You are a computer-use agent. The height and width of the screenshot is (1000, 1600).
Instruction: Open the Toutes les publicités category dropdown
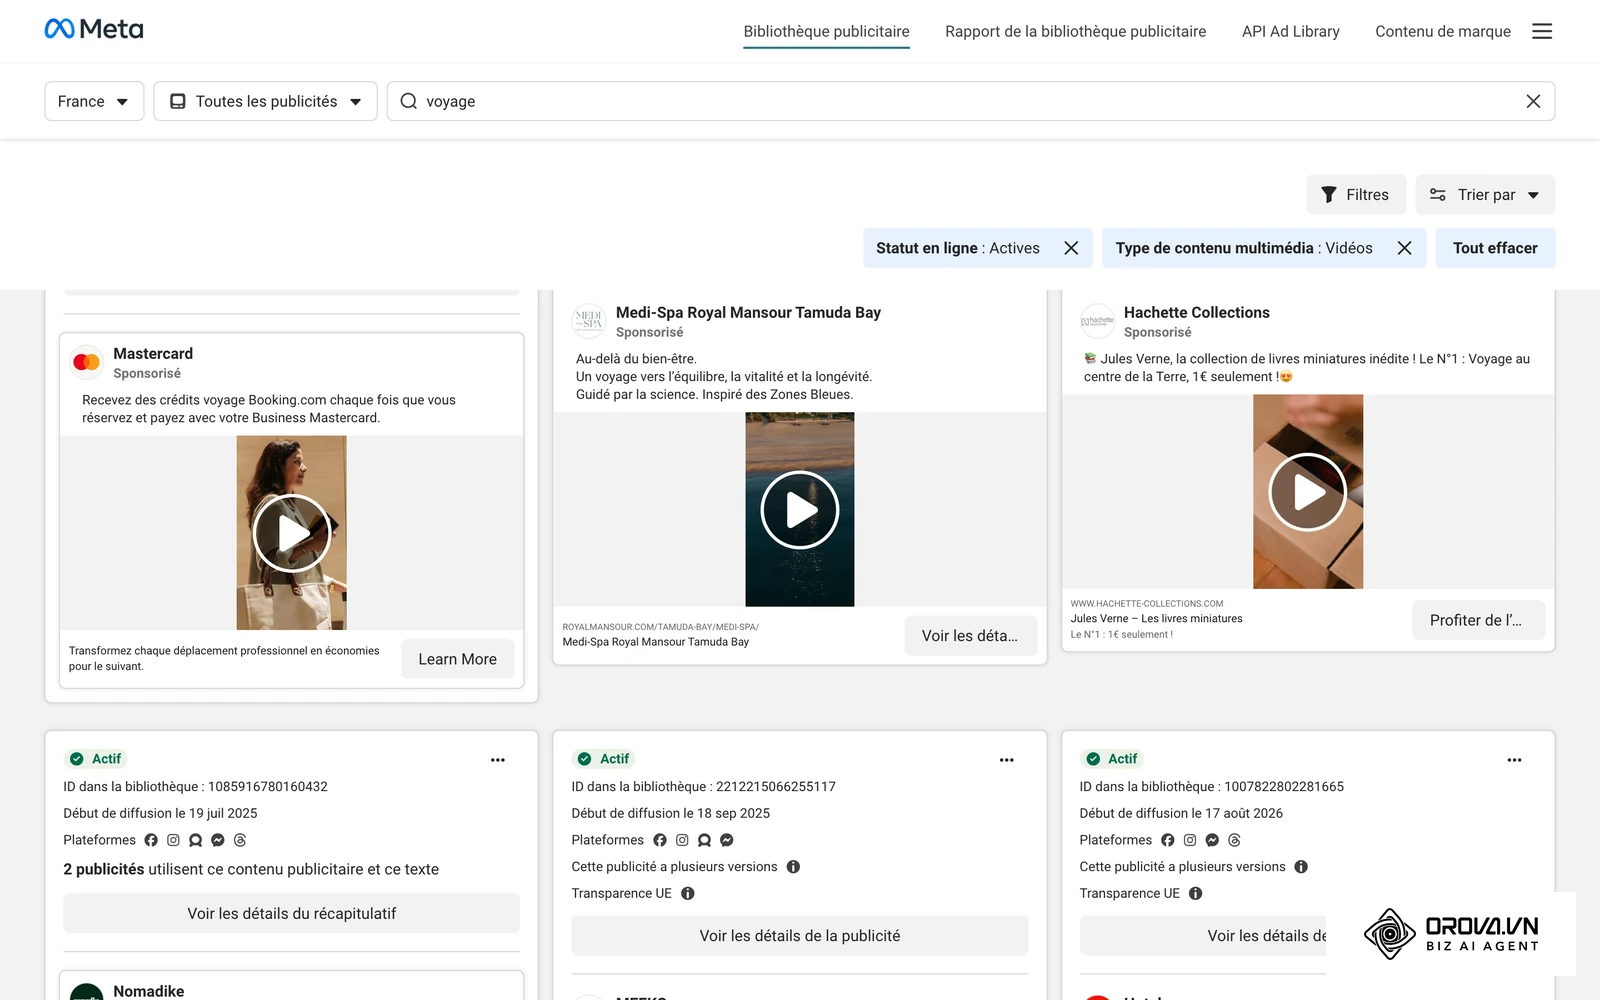(265, 101)
